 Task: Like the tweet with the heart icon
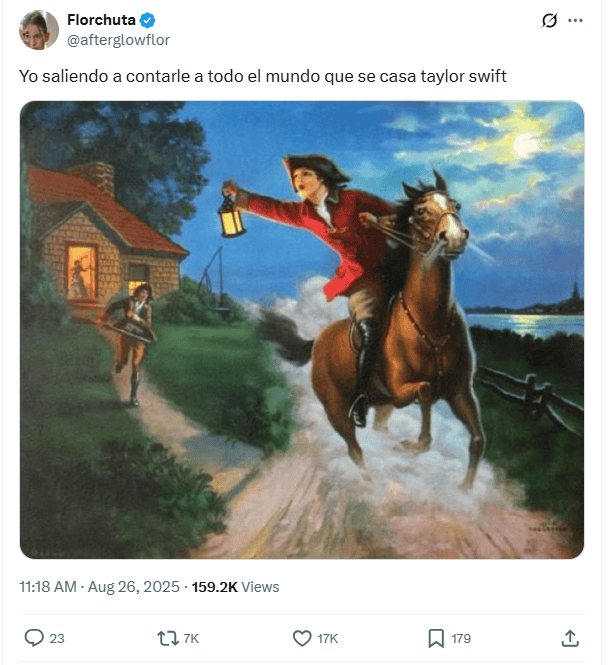click(x=302, y=638)
